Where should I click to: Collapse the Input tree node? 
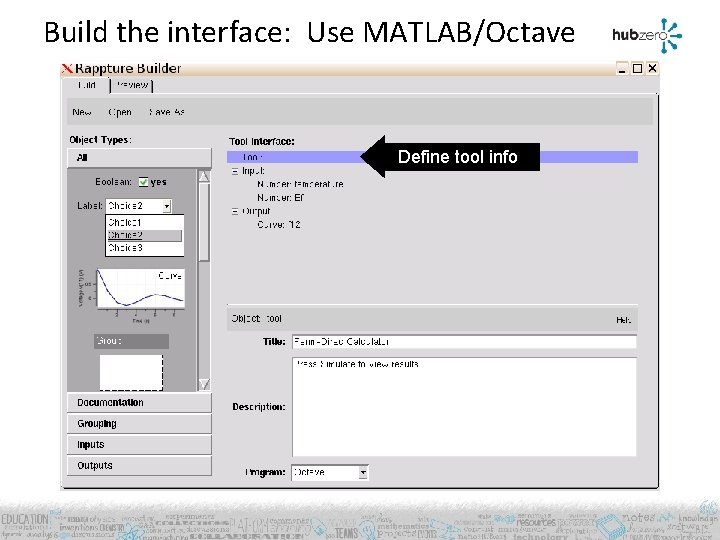point(235,171)
